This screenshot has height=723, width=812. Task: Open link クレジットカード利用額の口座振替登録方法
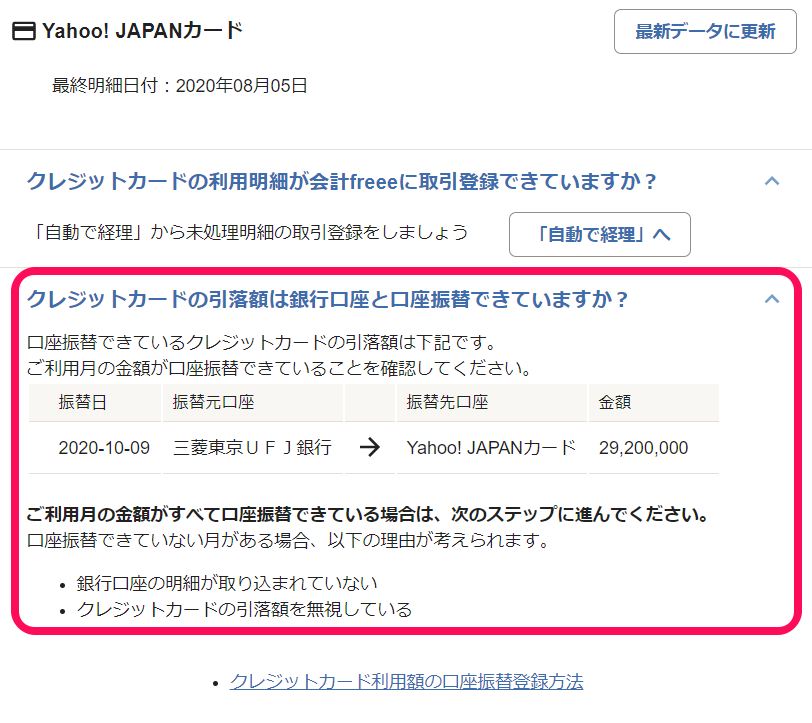(407, 681)
